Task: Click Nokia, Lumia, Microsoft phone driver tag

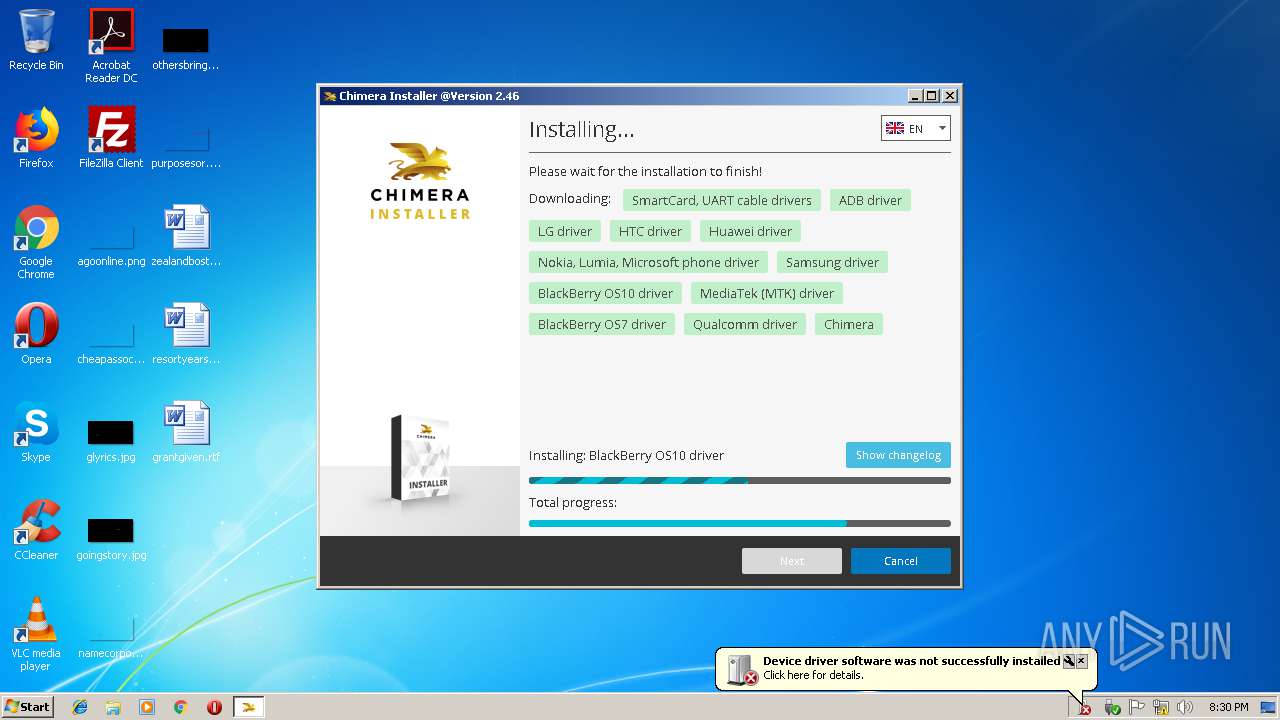Action: (648, 262)
